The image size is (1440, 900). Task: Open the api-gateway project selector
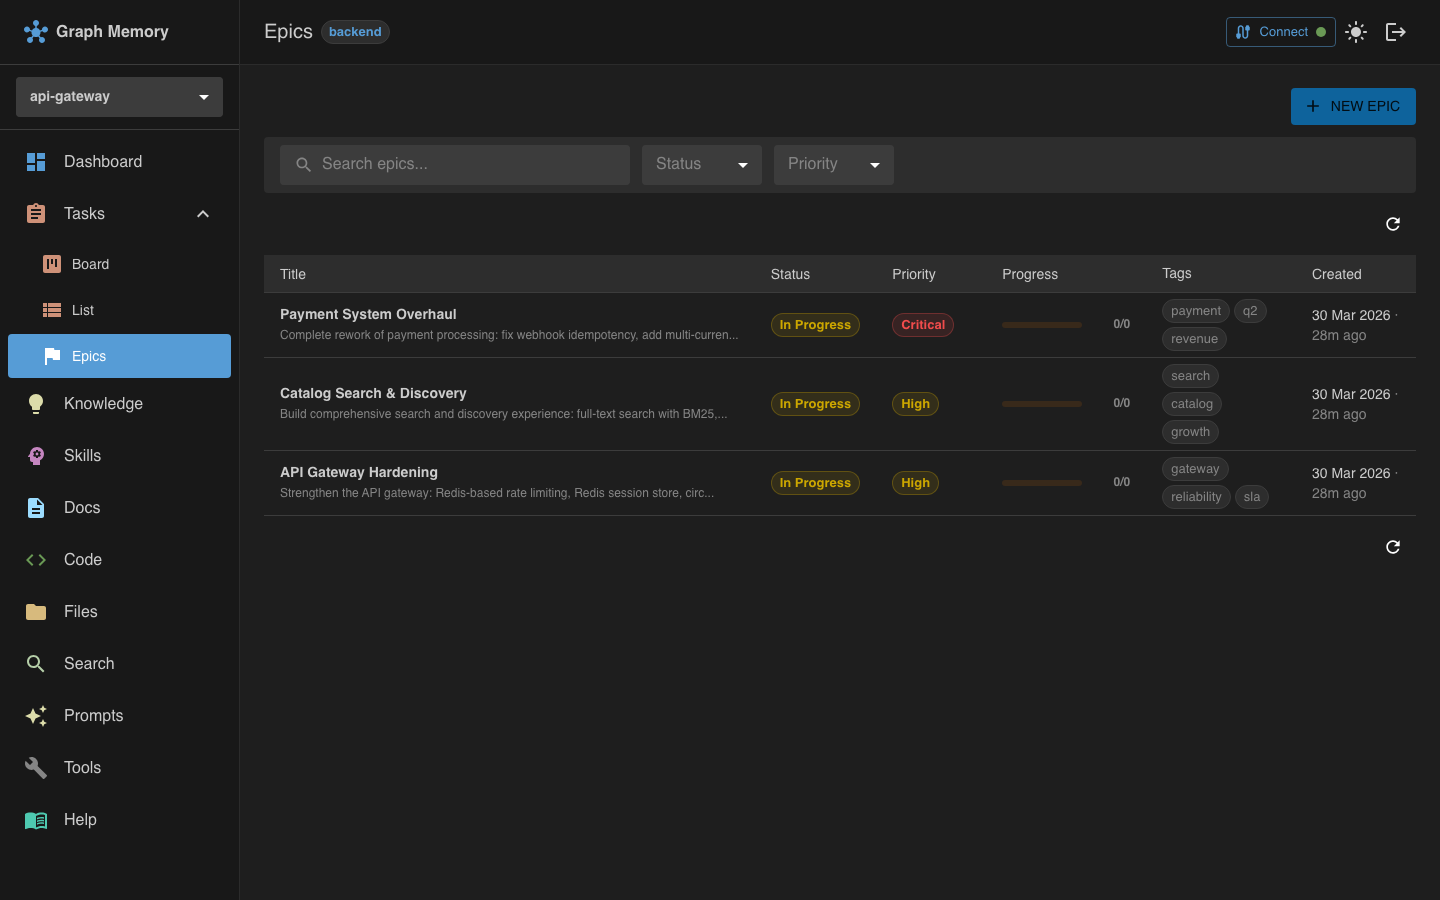(119, 96)
